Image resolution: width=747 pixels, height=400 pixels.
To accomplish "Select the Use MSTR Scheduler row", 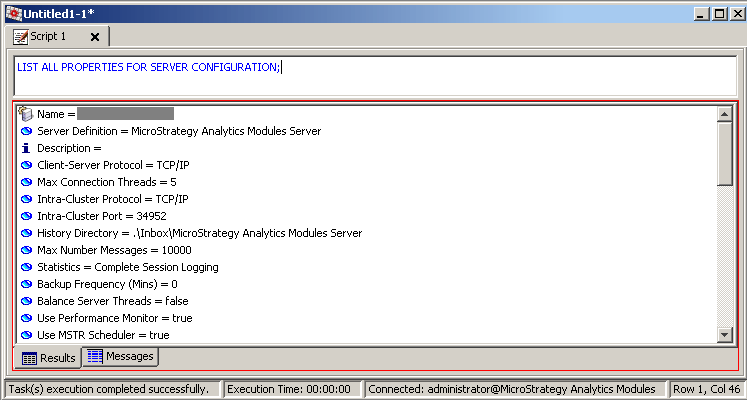I will (x=103, y=335).
